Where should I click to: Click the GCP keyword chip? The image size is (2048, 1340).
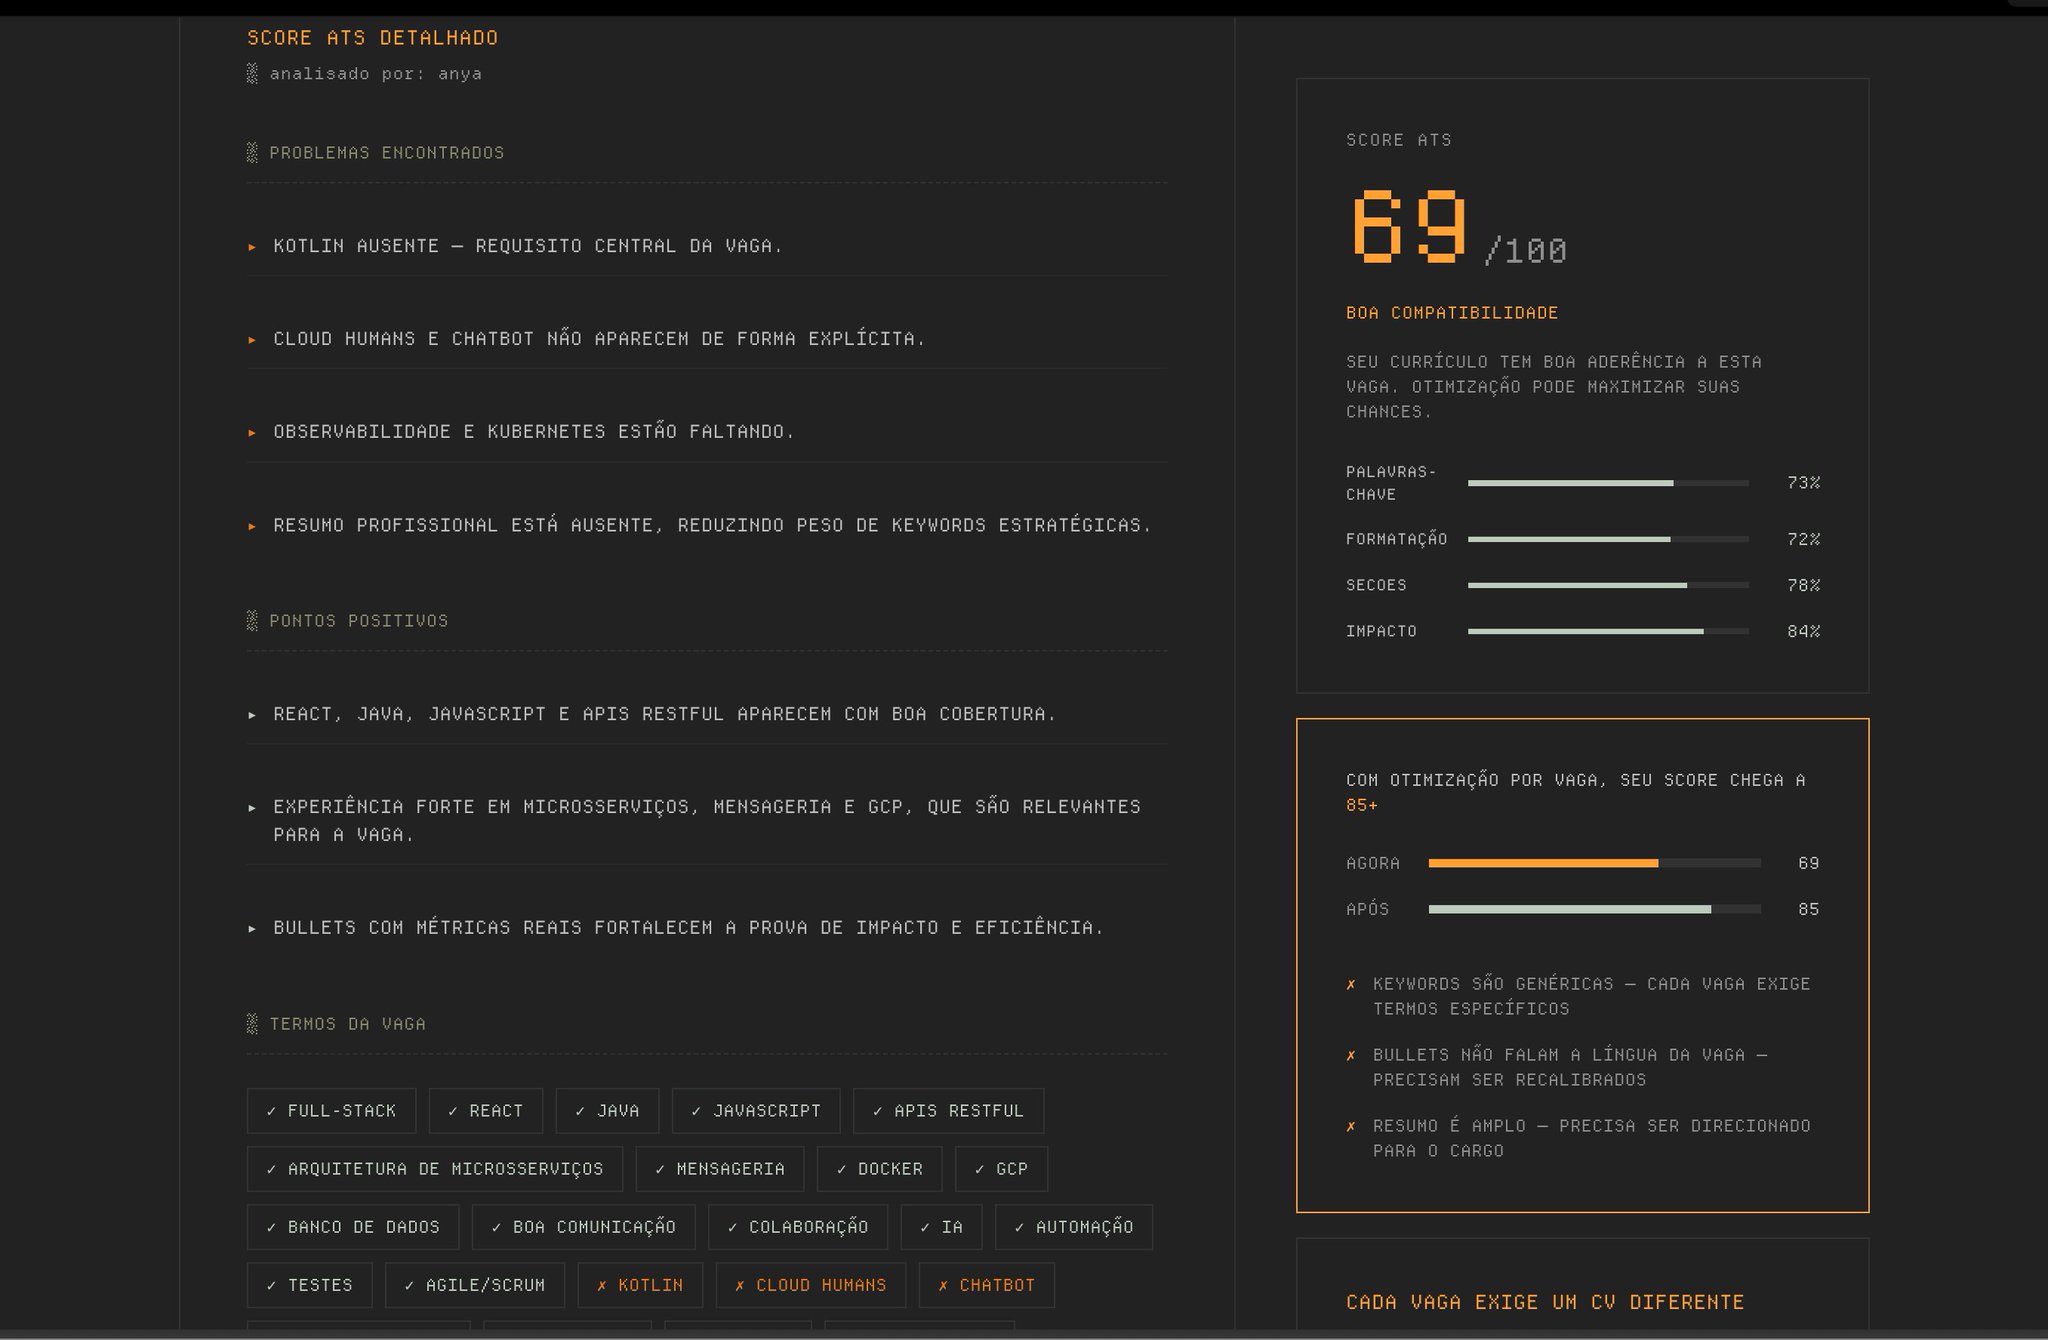1001,1169
